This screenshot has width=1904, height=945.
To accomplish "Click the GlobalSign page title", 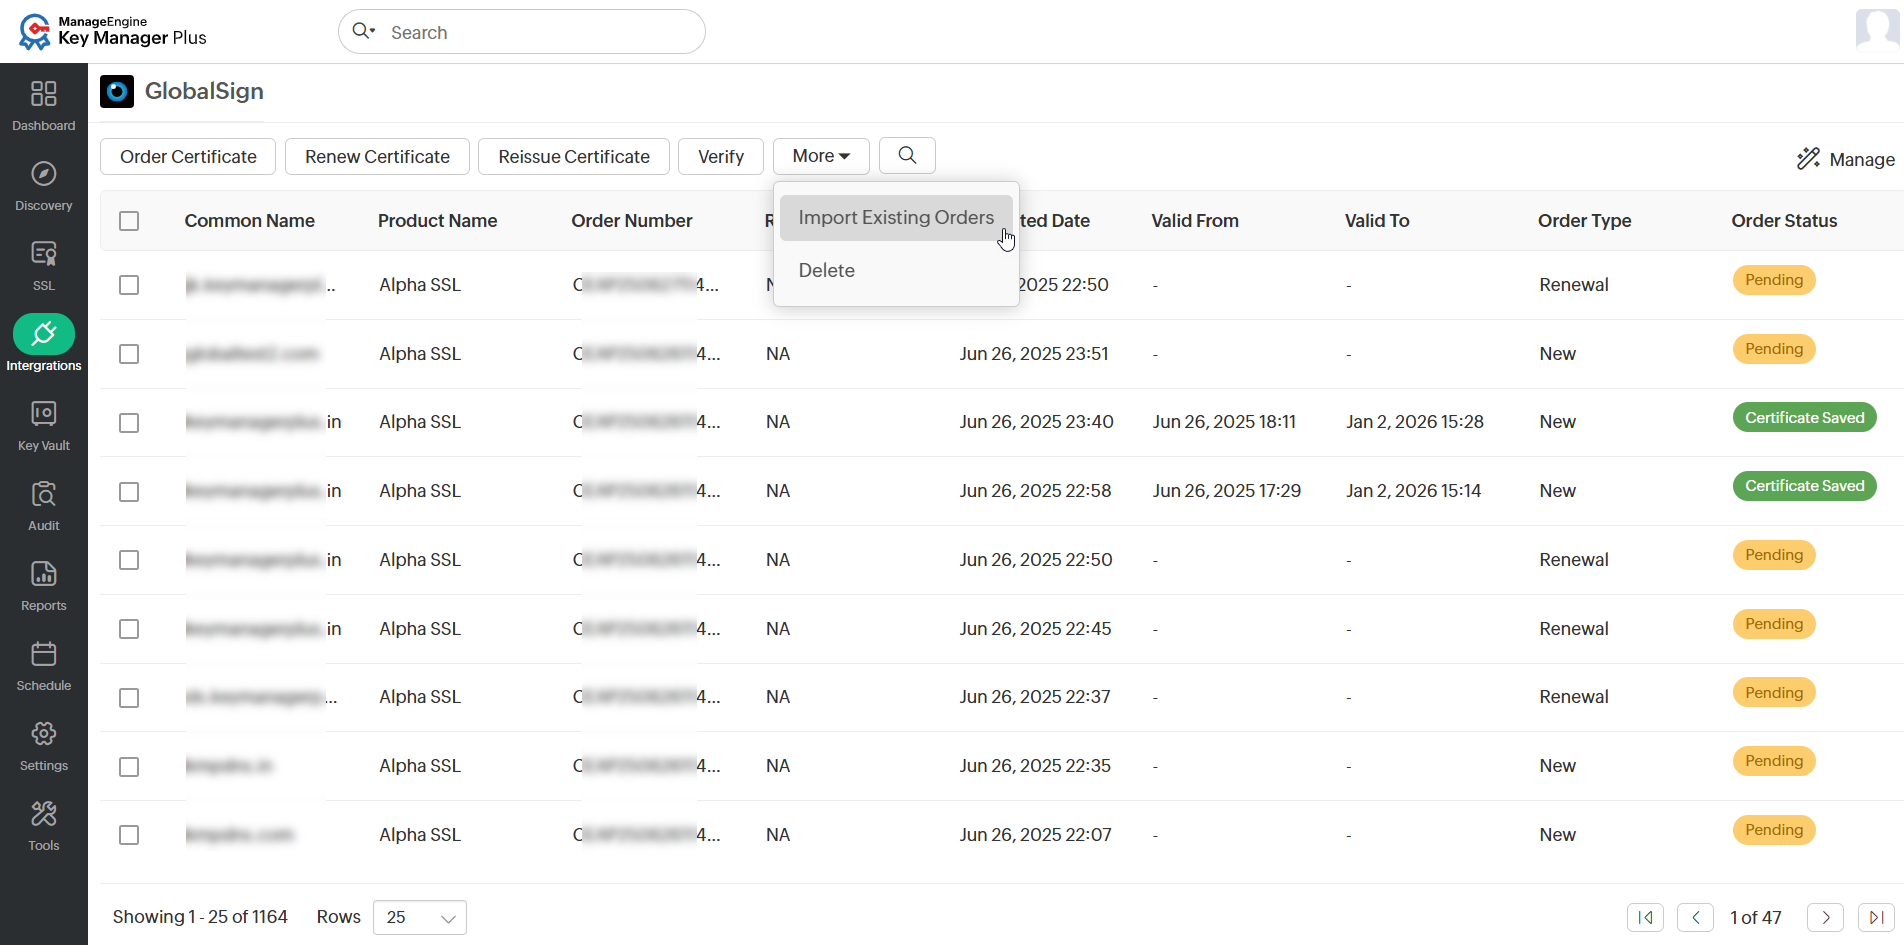I will click(204, 91).
